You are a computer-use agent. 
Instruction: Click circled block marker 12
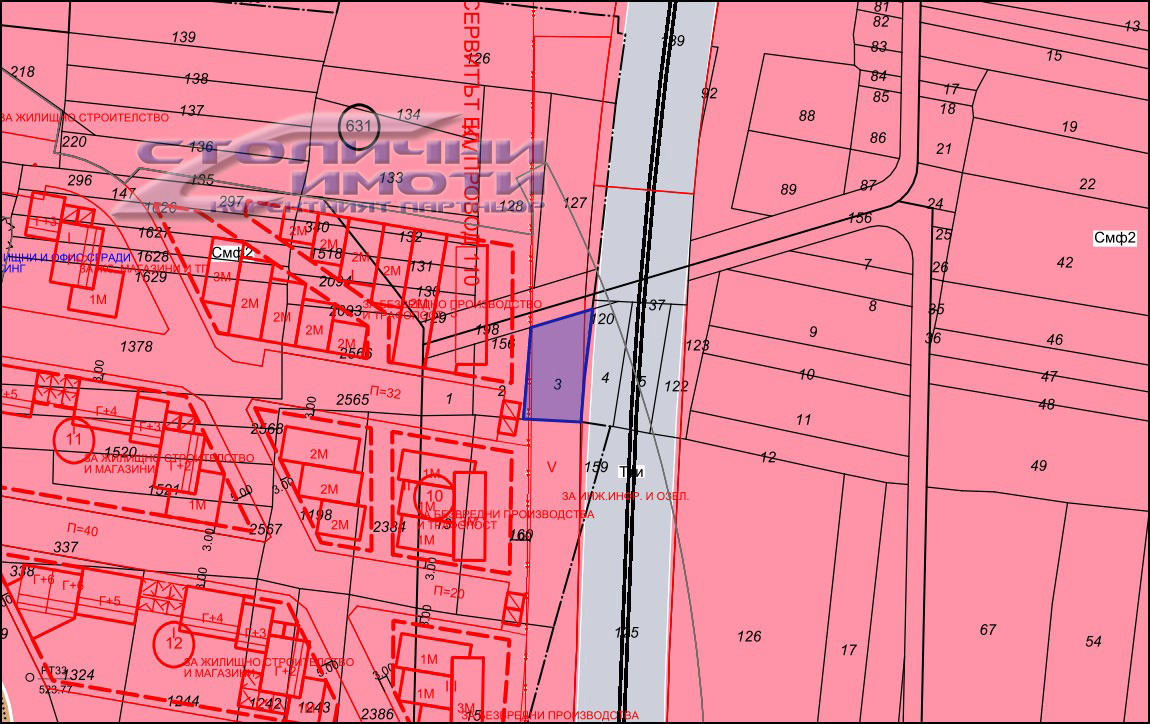(174, 642)
